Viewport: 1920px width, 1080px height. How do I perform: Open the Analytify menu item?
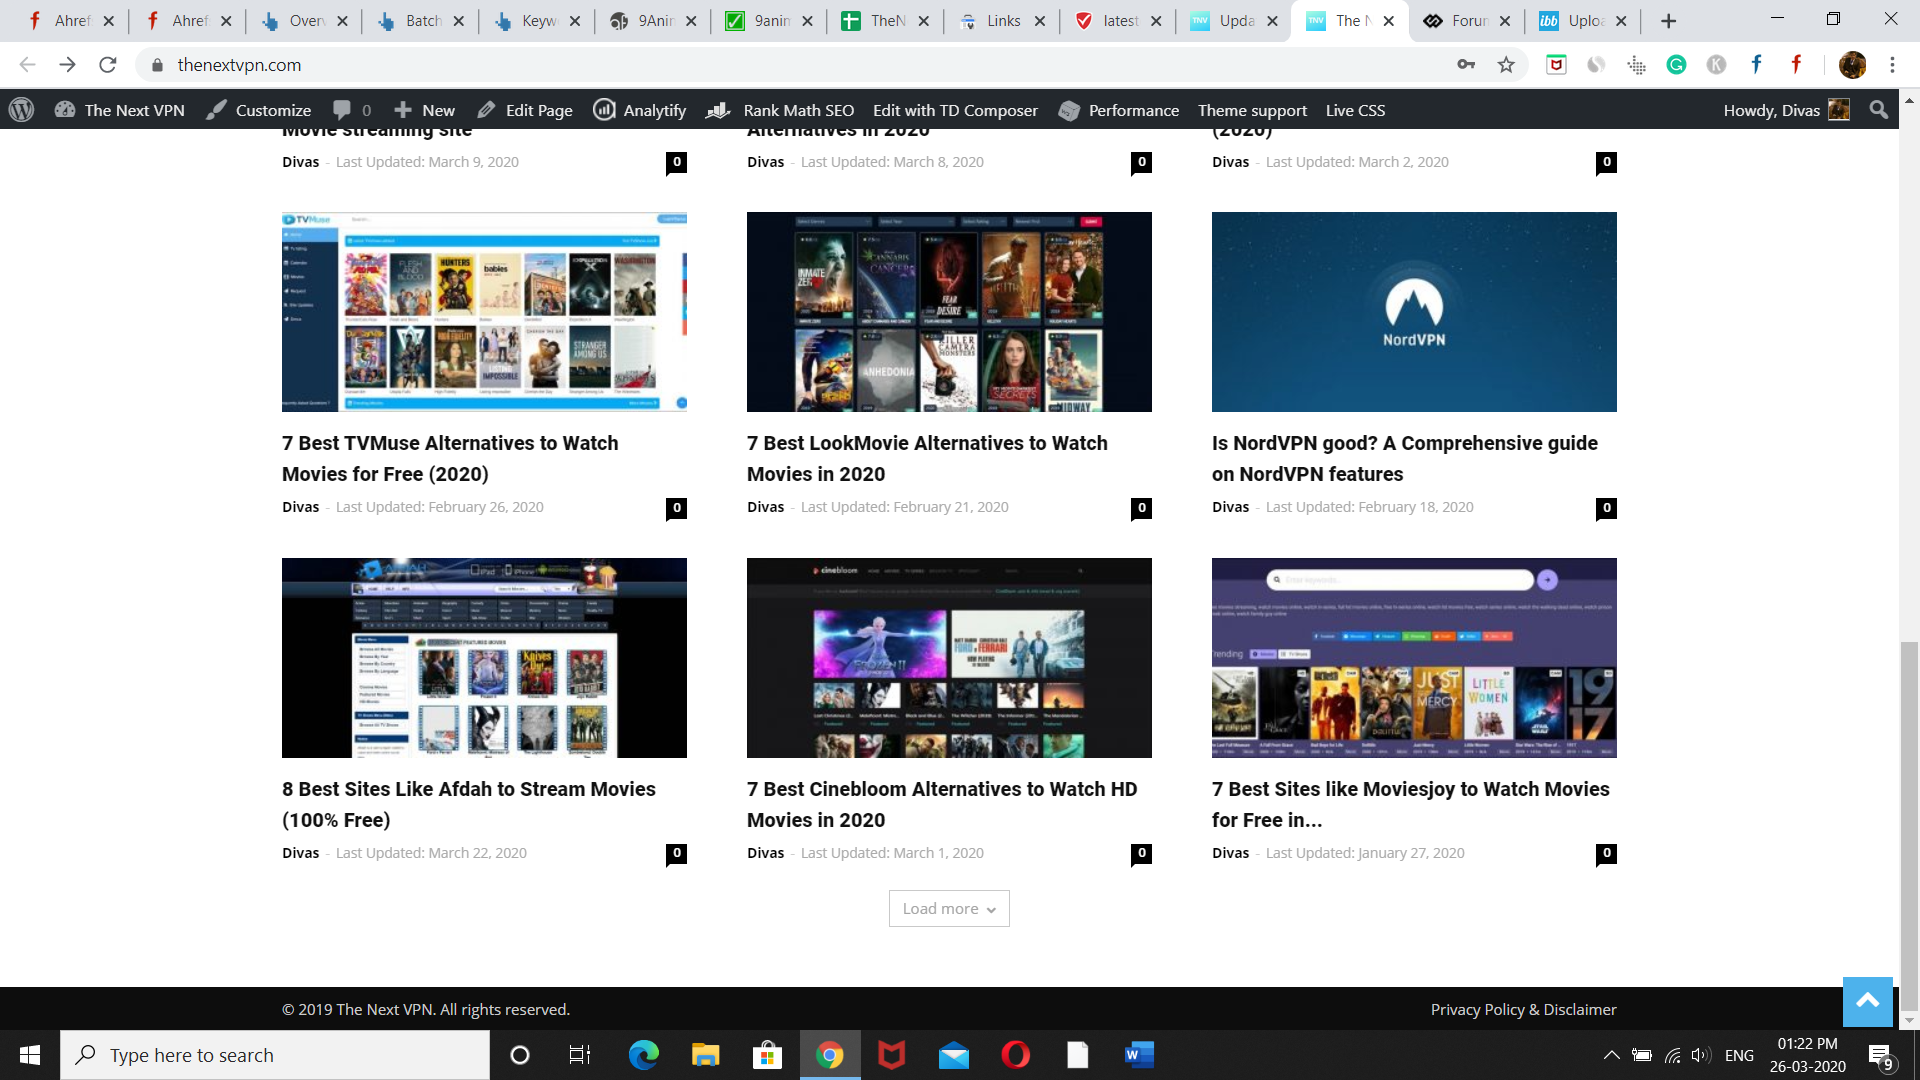point(640,110)
